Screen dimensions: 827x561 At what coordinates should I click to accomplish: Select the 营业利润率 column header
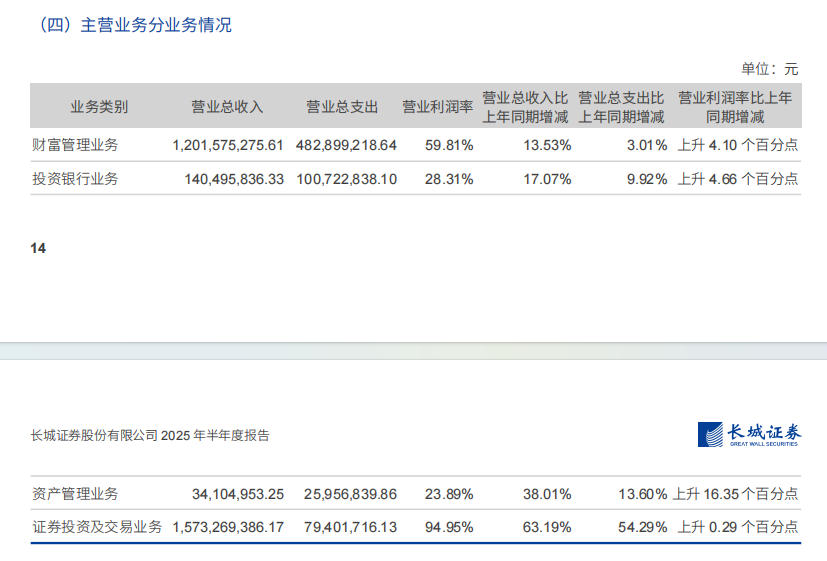(437, 107)
